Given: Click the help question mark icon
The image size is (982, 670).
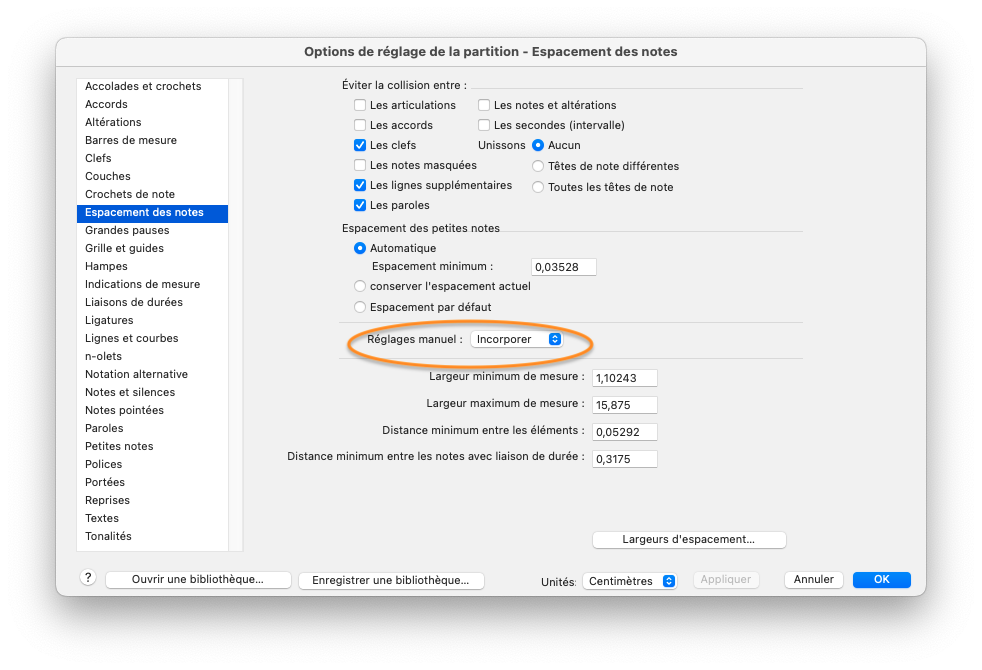Looking at the screenshot, I should pyautogui.click(x=87, y=578).
